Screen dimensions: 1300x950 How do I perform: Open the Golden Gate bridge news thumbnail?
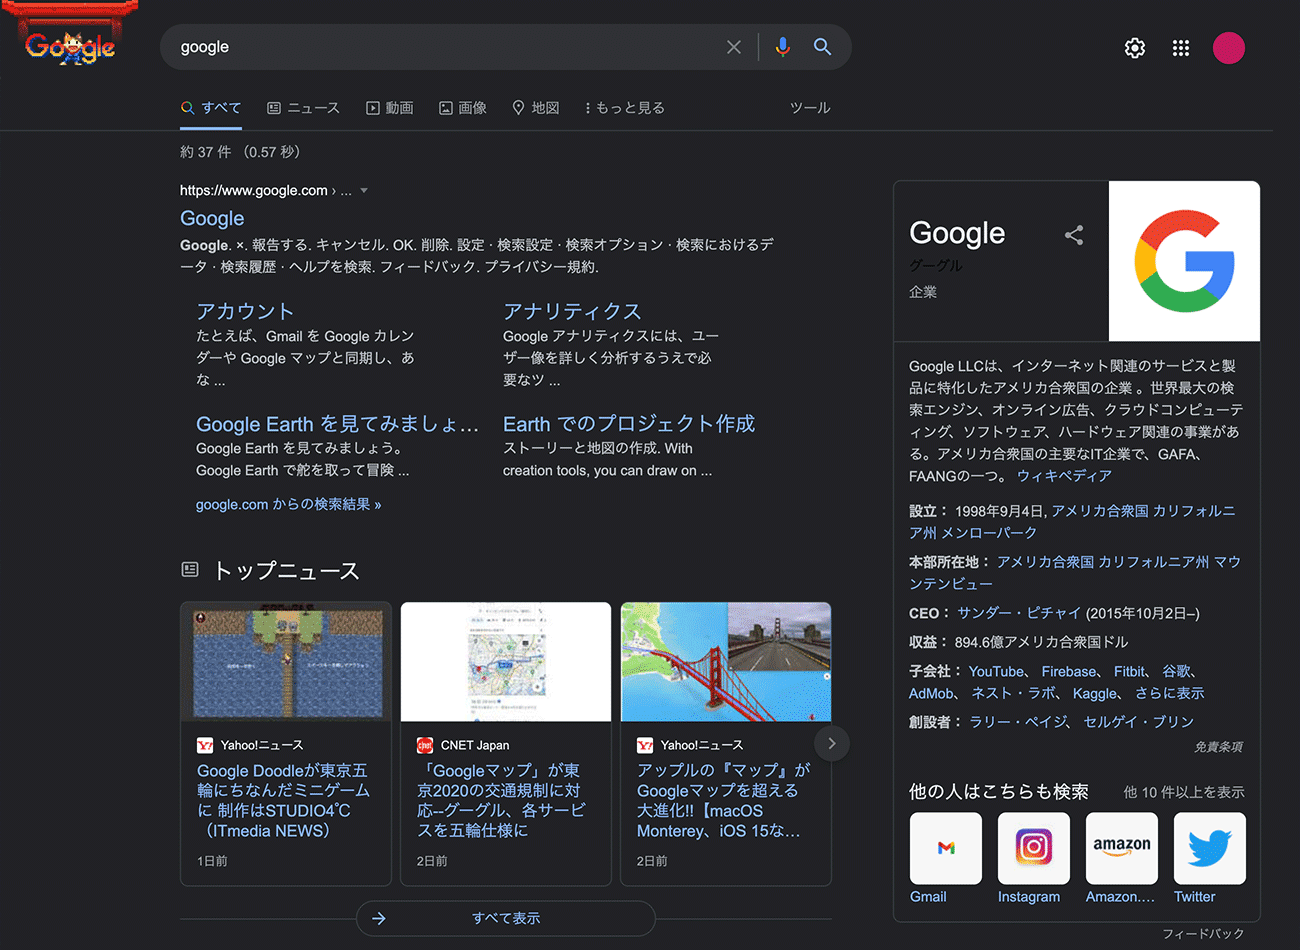tap(726, 661)
